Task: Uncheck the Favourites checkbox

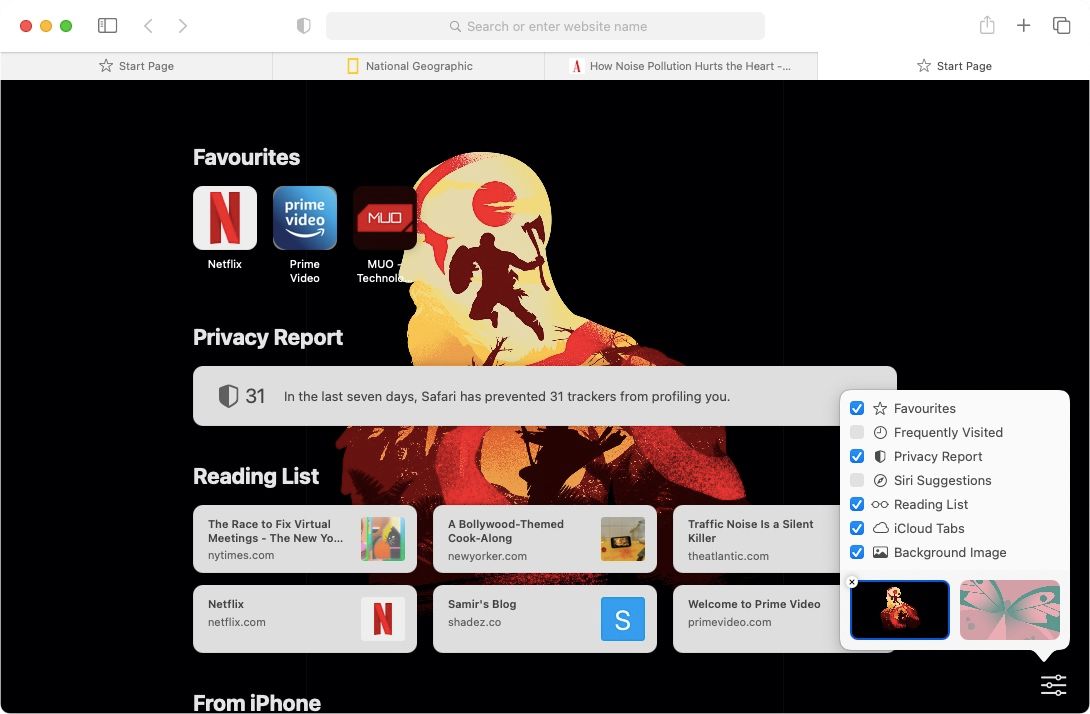Action: pyautogui.click(x=856, y=408)
